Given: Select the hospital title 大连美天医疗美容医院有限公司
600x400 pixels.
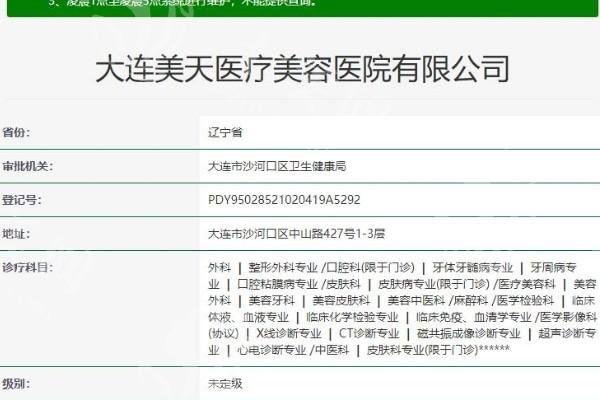Looking at the screenshot, I should (302, 69).
